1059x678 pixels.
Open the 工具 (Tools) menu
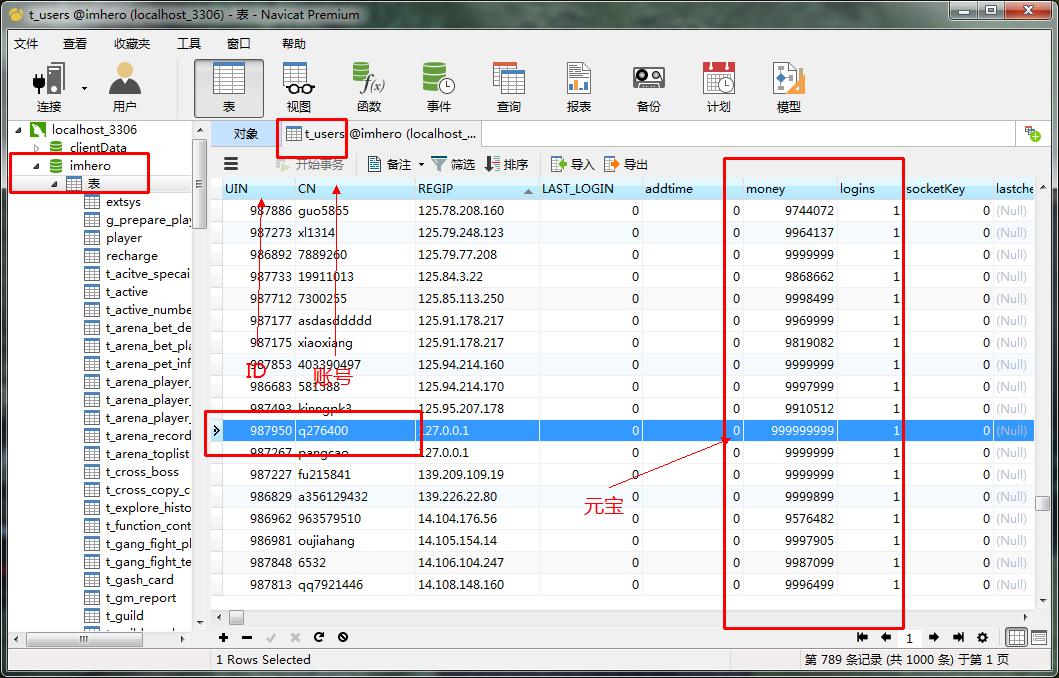point(189,44)
